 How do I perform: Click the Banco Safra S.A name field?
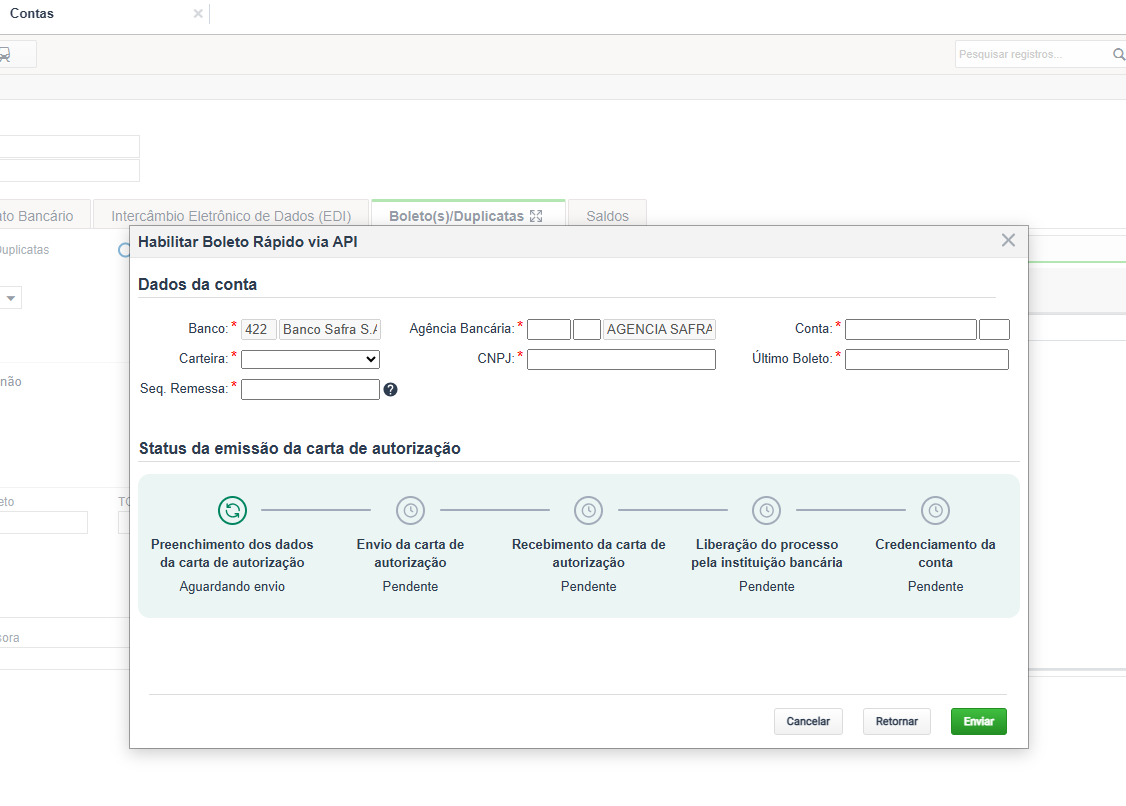pyautogui.click(x=330, y=329)
